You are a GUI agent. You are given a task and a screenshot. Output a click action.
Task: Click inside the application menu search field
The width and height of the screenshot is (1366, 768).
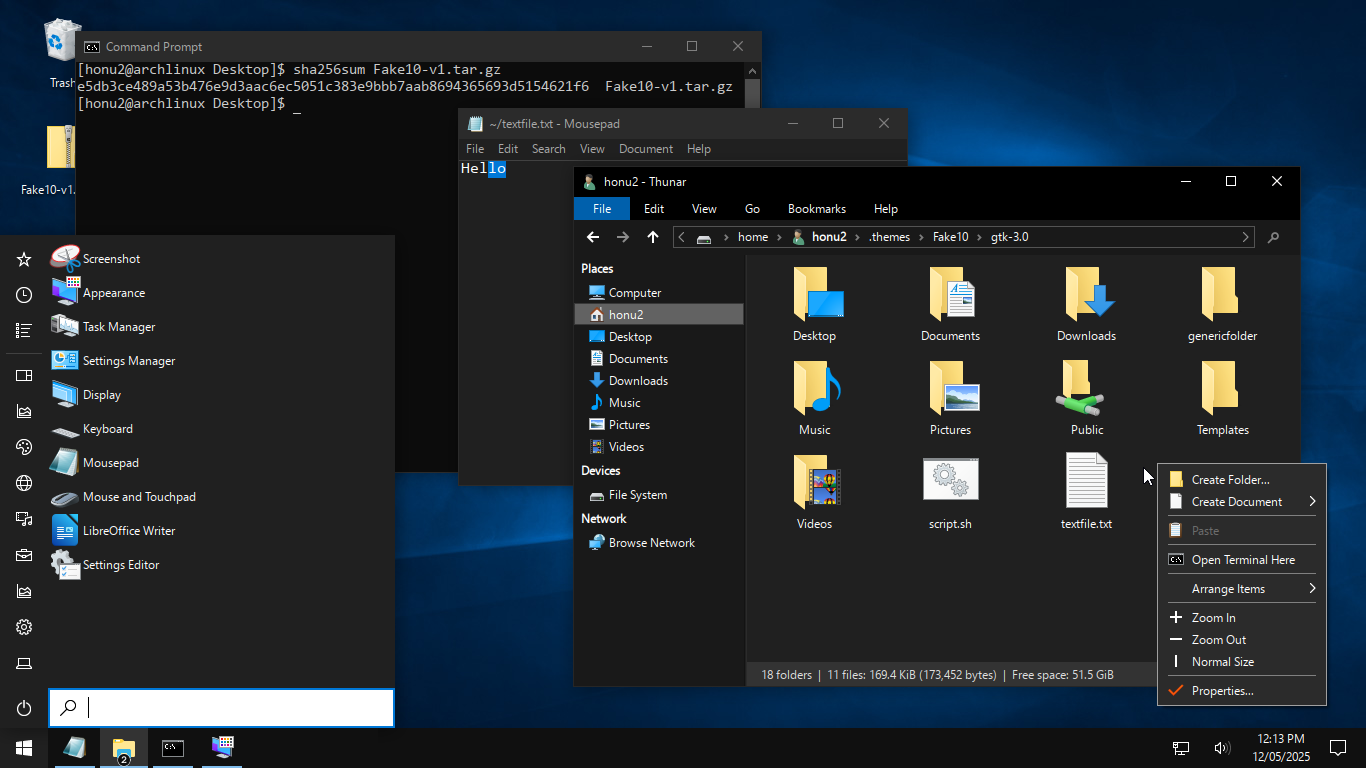tap(222, 707)
